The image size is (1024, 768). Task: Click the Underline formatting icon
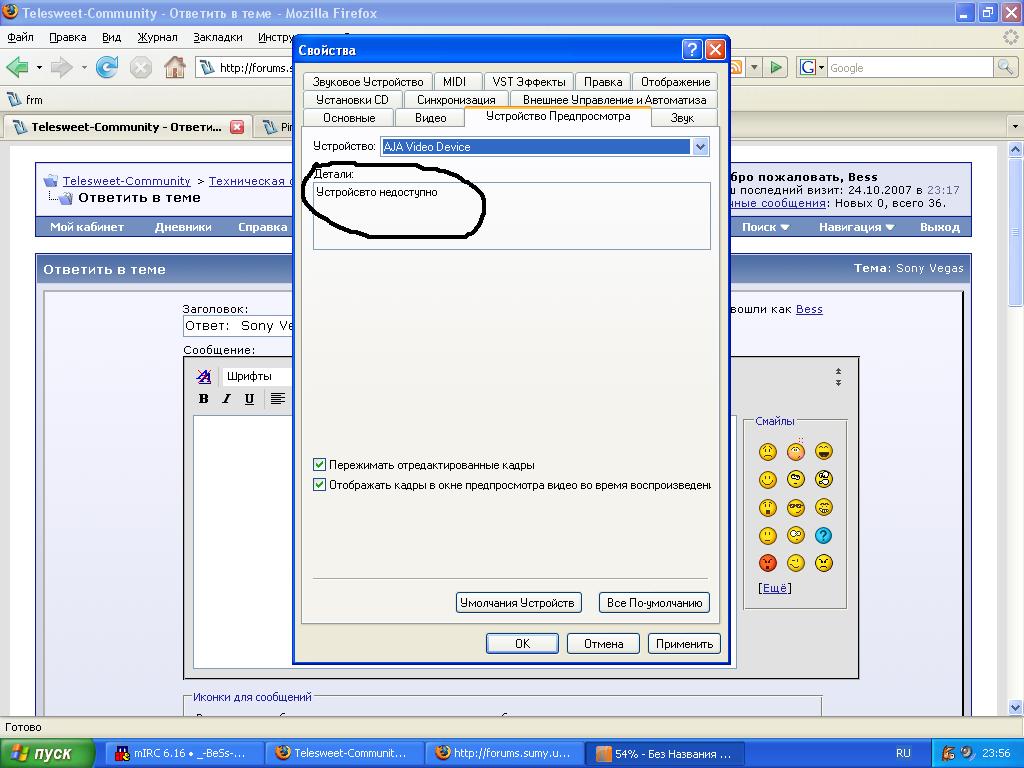(249, 398)
